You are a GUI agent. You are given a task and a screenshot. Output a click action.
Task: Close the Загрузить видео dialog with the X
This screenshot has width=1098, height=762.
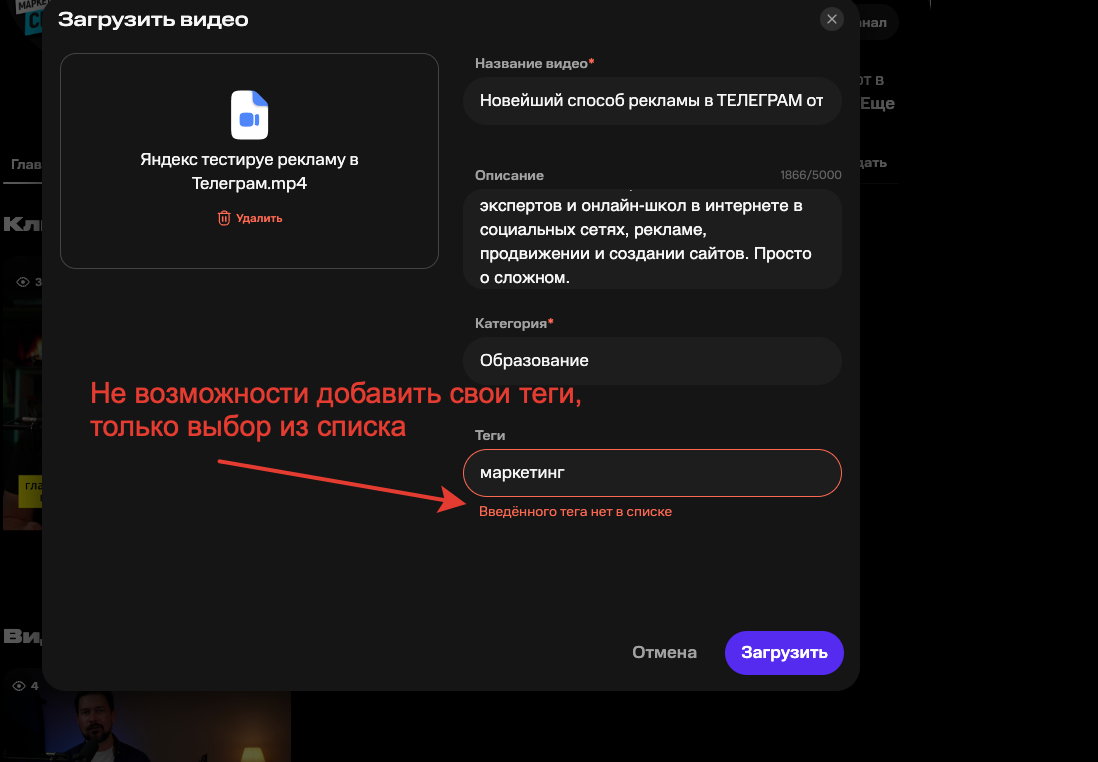point(831,19)
